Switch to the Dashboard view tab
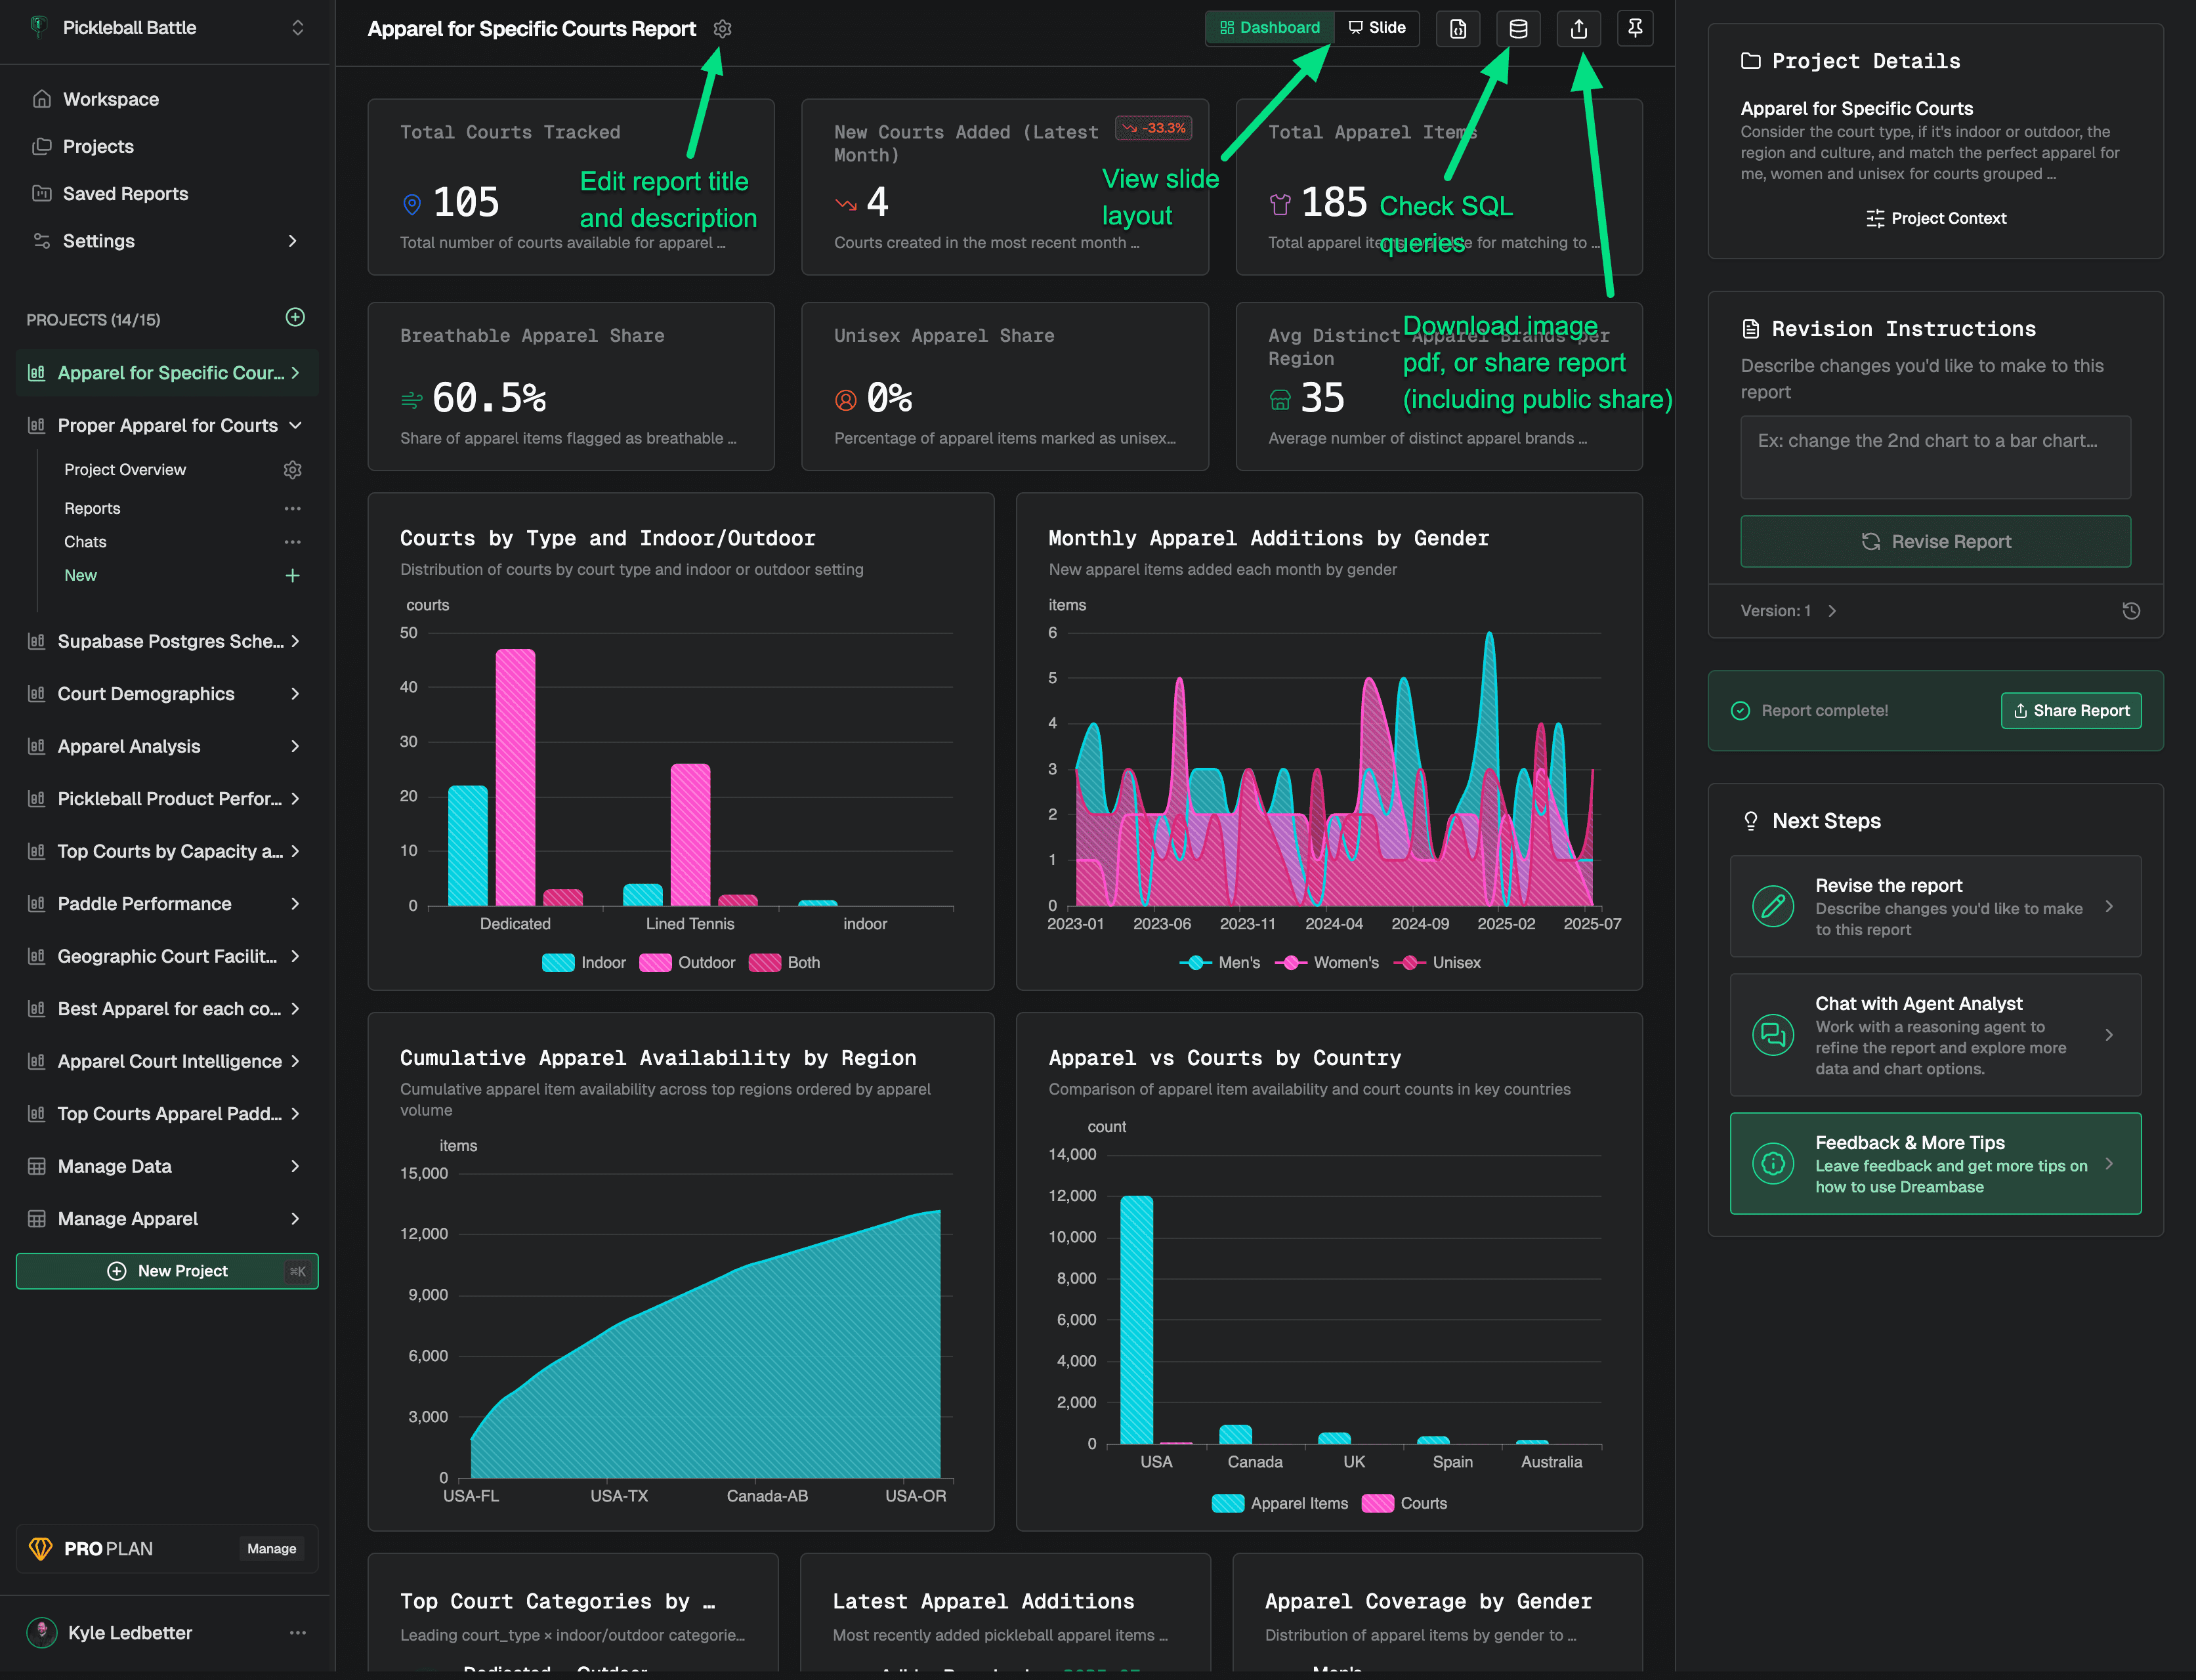Viewport: 2196px width, 1680px height. tap(1269, 28)
